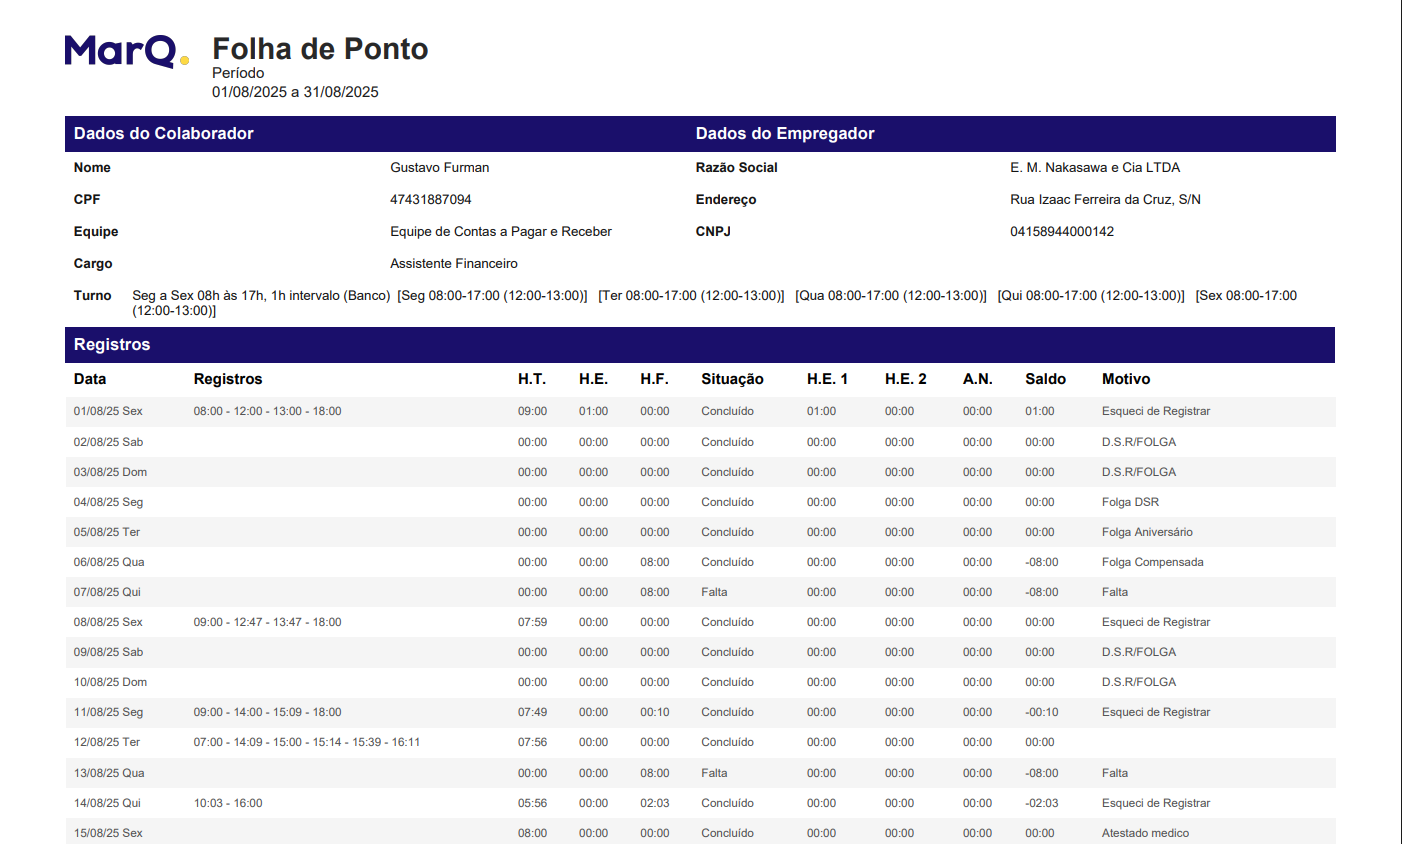Select the 01/08/25 Sex date row

pyautogui.click(x=108, y=412)
